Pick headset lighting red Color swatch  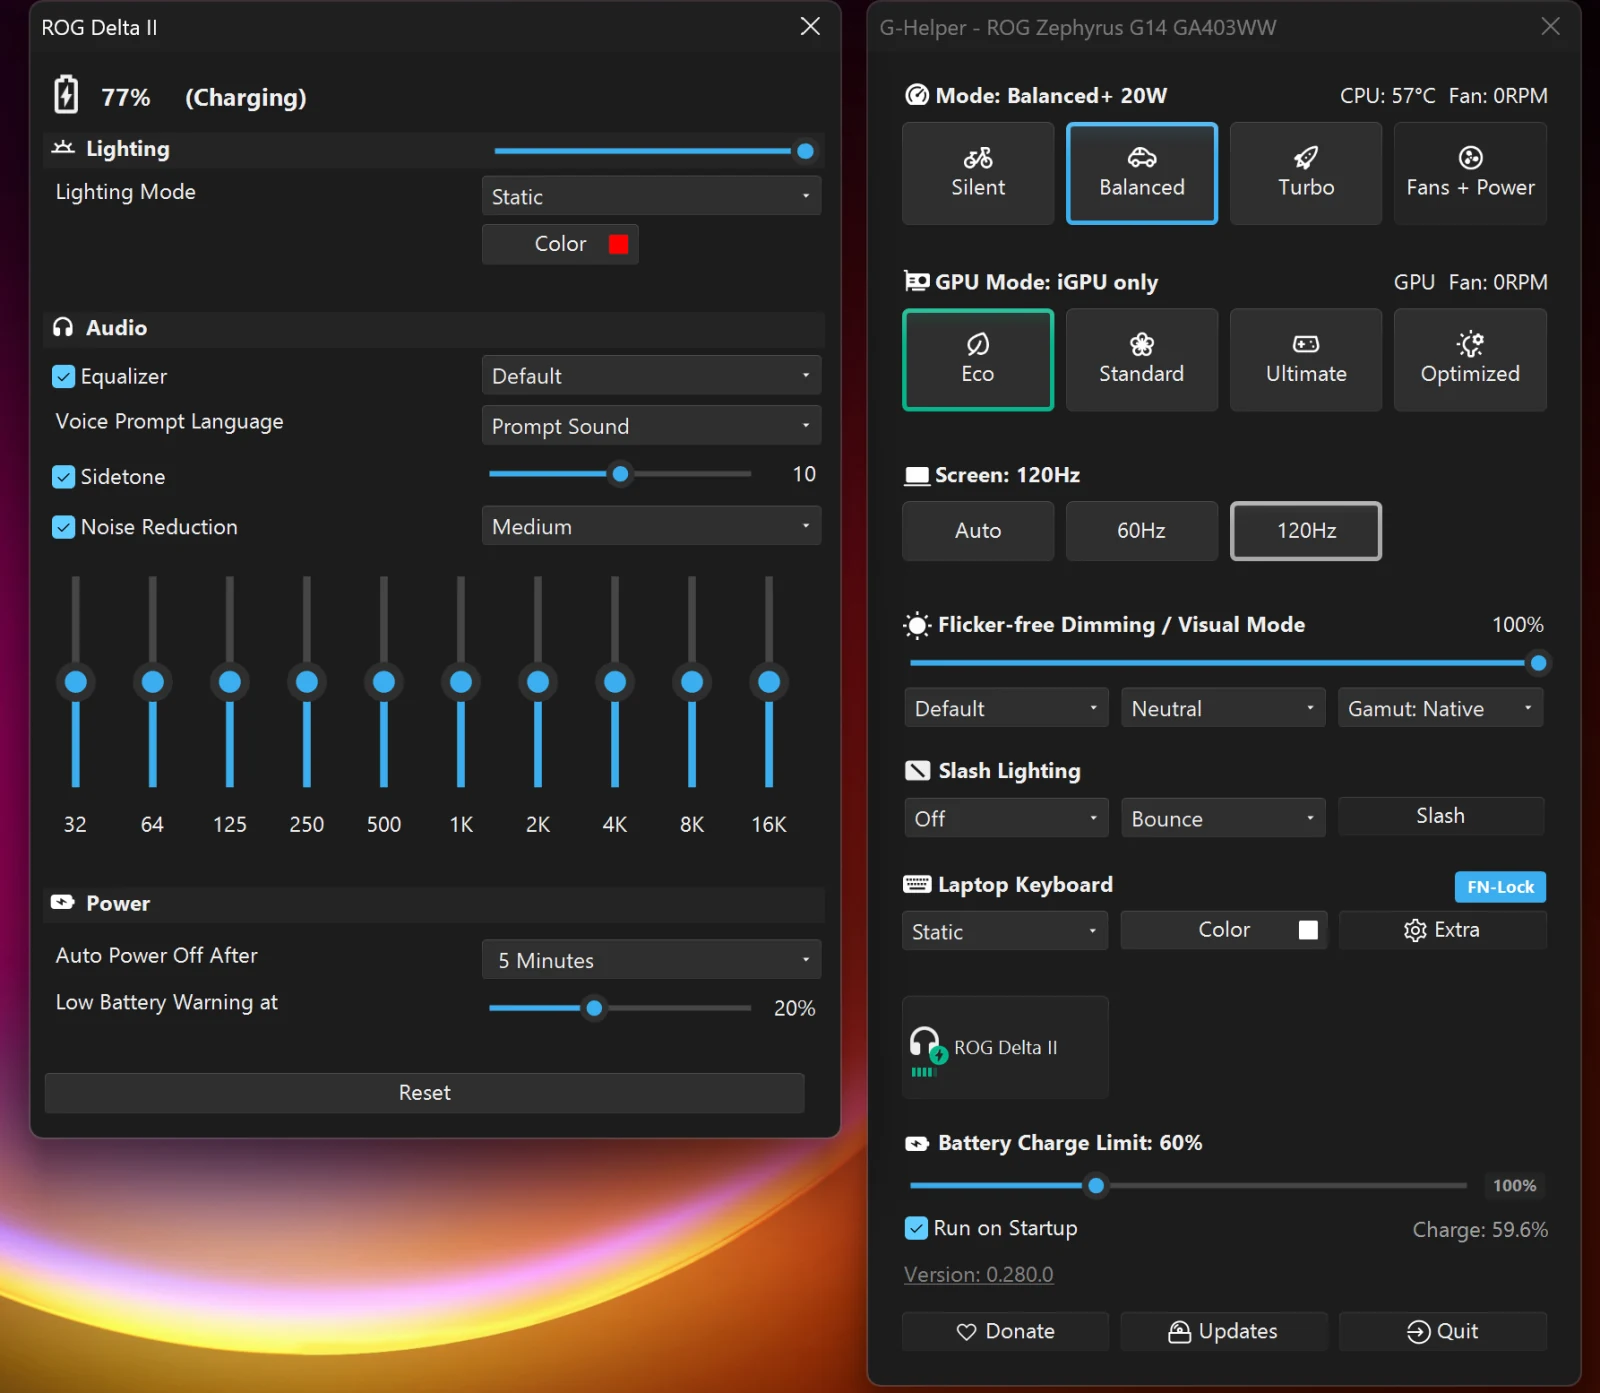pos(618,244)
